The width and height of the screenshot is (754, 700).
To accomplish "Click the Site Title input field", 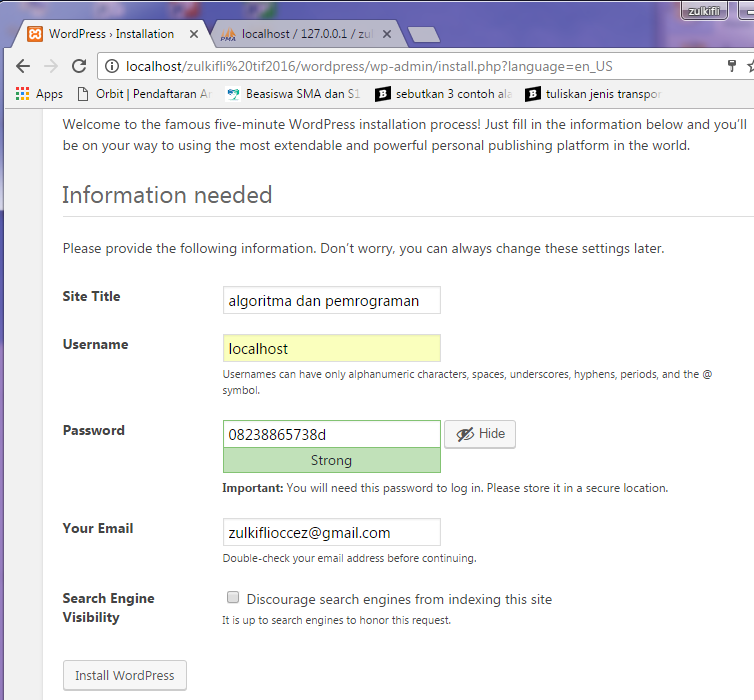I will point(332,300).
